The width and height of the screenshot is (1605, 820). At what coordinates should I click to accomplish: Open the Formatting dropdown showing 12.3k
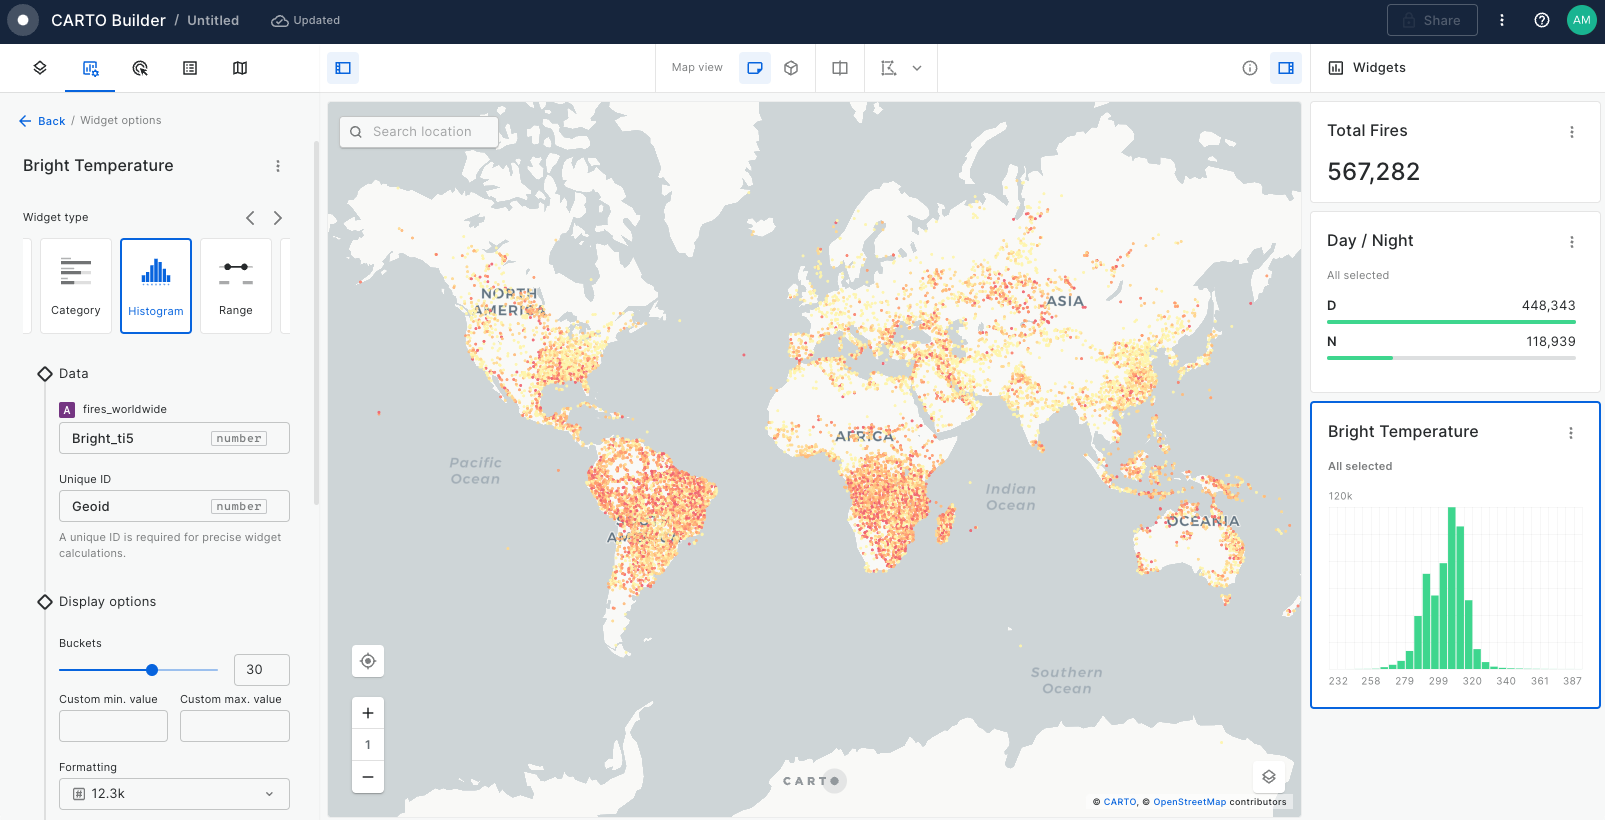174,794
